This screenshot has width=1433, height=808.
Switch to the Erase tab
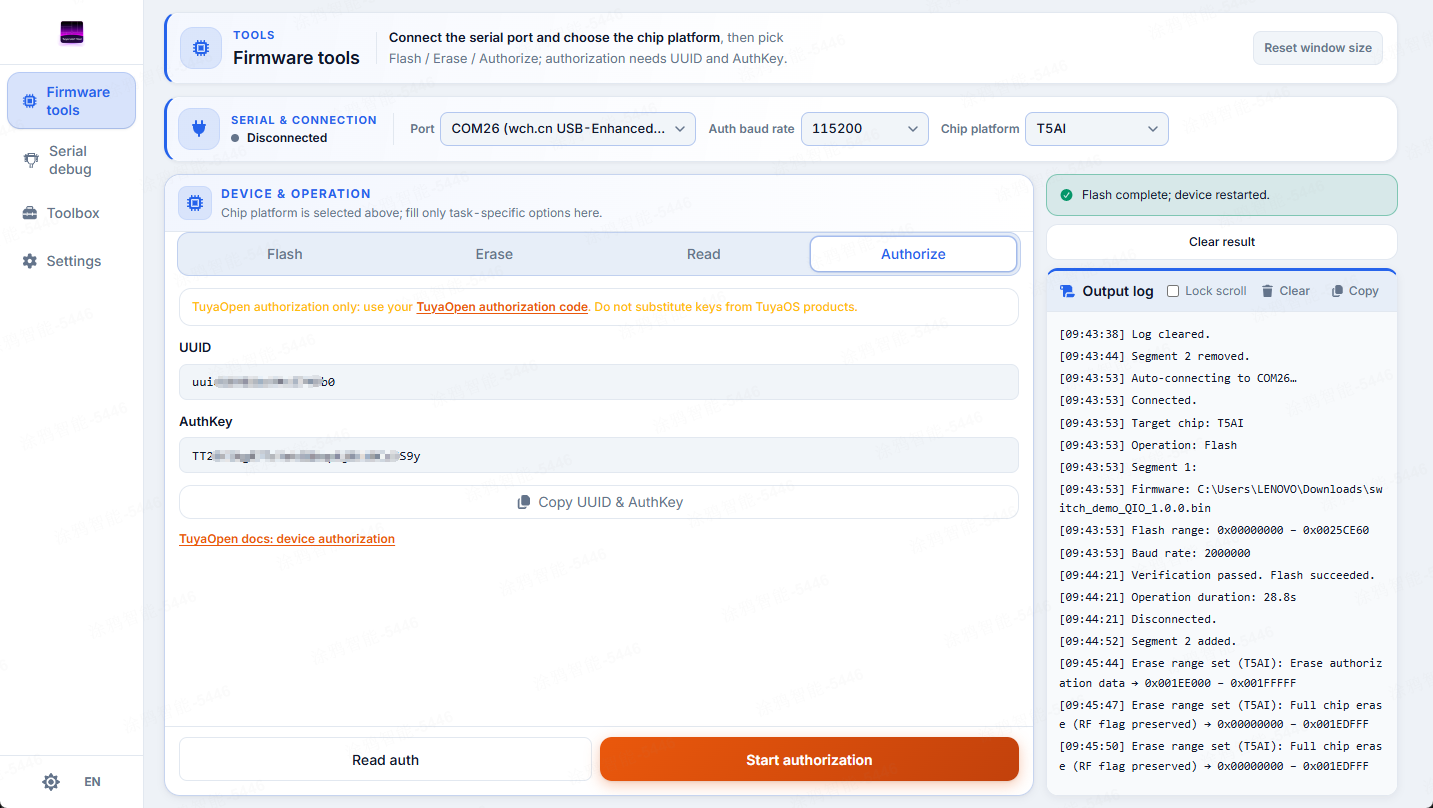(x=494, y=254)
